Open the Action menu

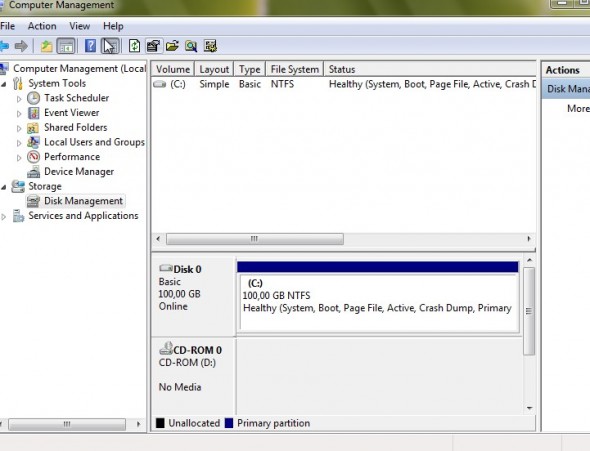click(x=42, y=26)
